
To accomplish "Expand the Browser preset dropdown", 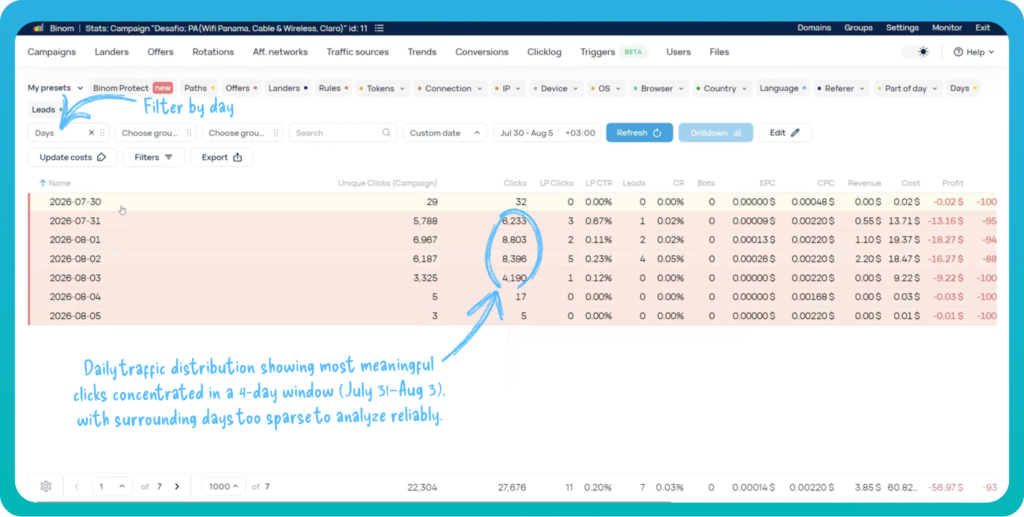I will [x=659, y=88].
